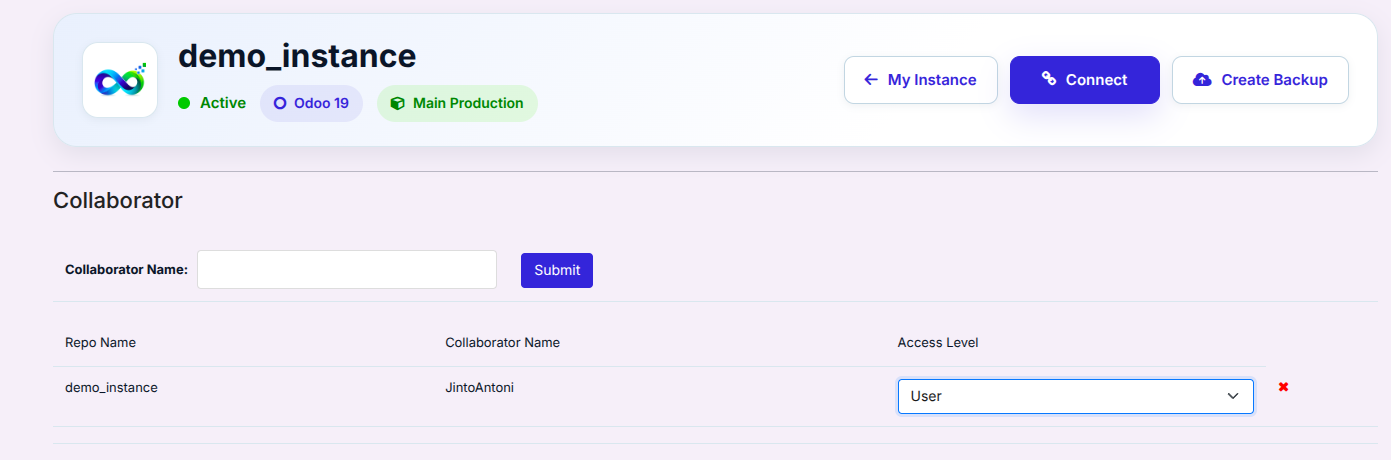Screen dimensions: 1391x460
Task: Click the green Active status indicator
Action: click(x=212, y=103)
